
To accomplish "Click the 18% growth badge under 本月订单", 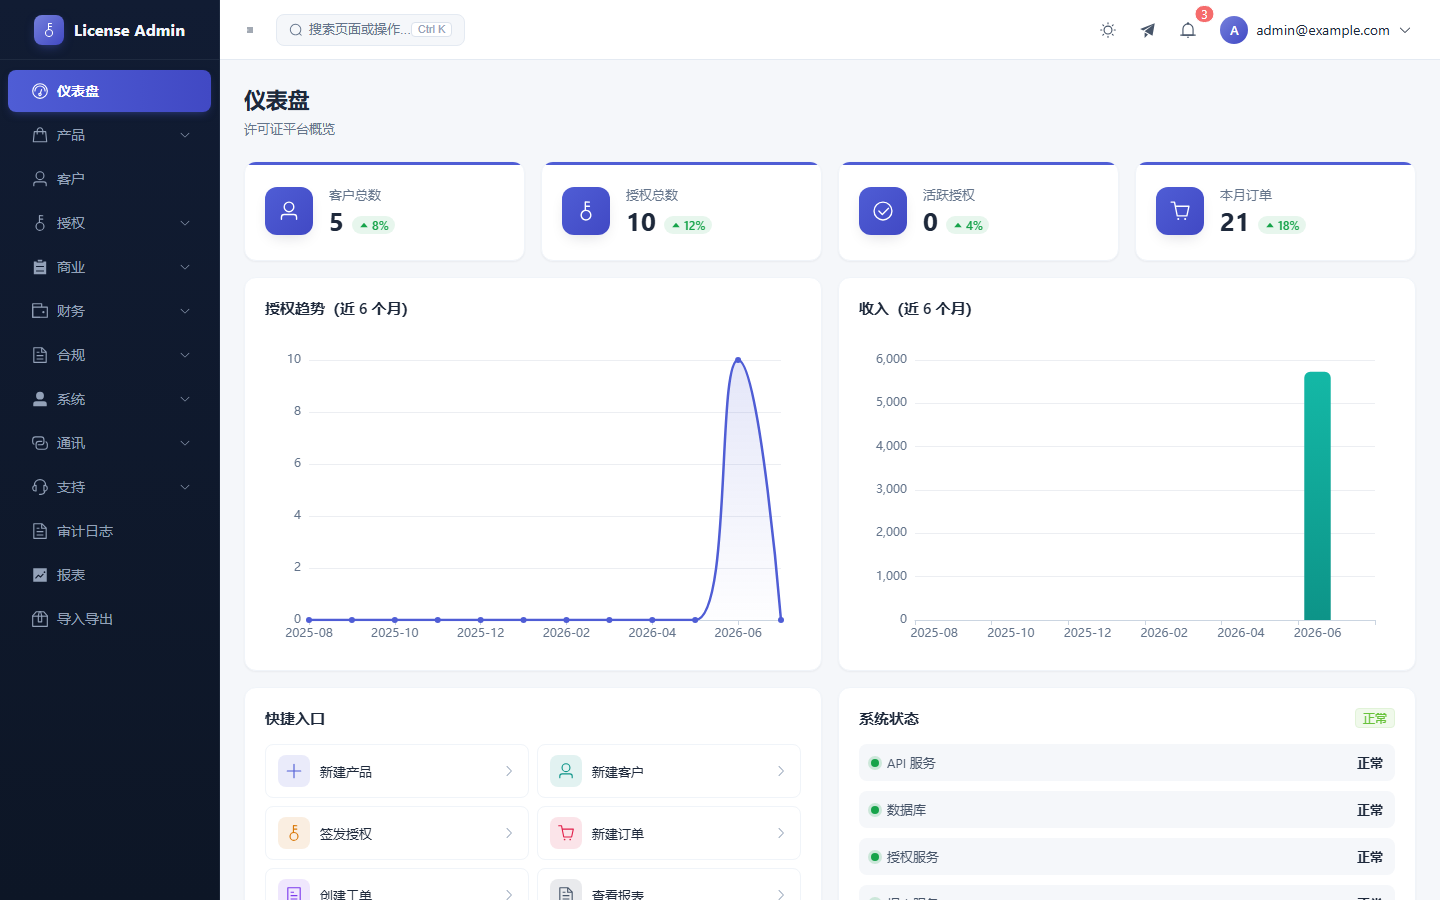I will click(1282, 225).
